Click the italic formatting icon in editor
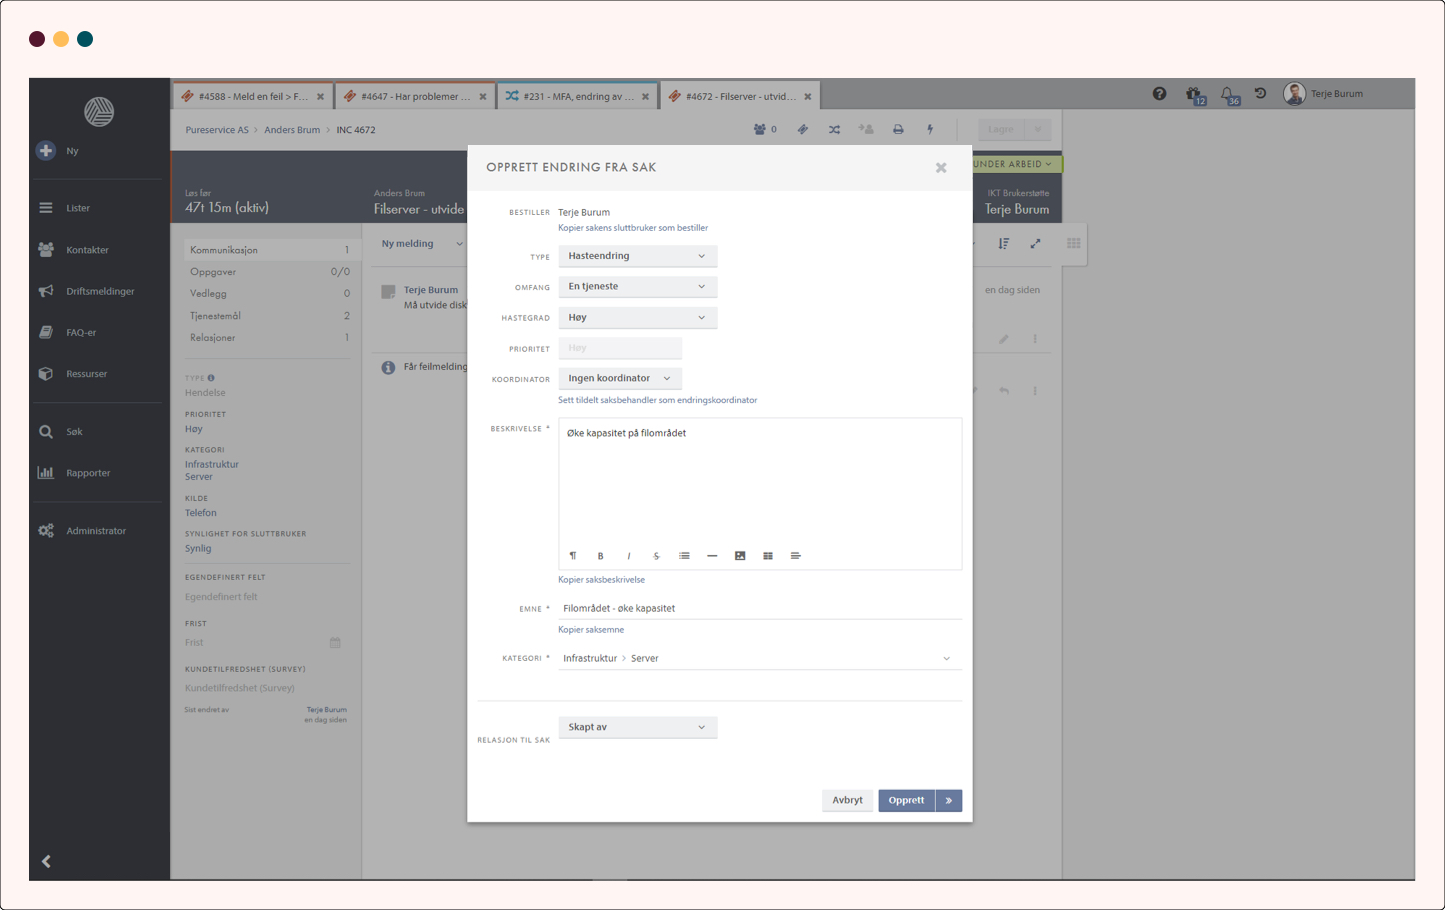This screenshot has height=910, width=1445. (629, 556)
